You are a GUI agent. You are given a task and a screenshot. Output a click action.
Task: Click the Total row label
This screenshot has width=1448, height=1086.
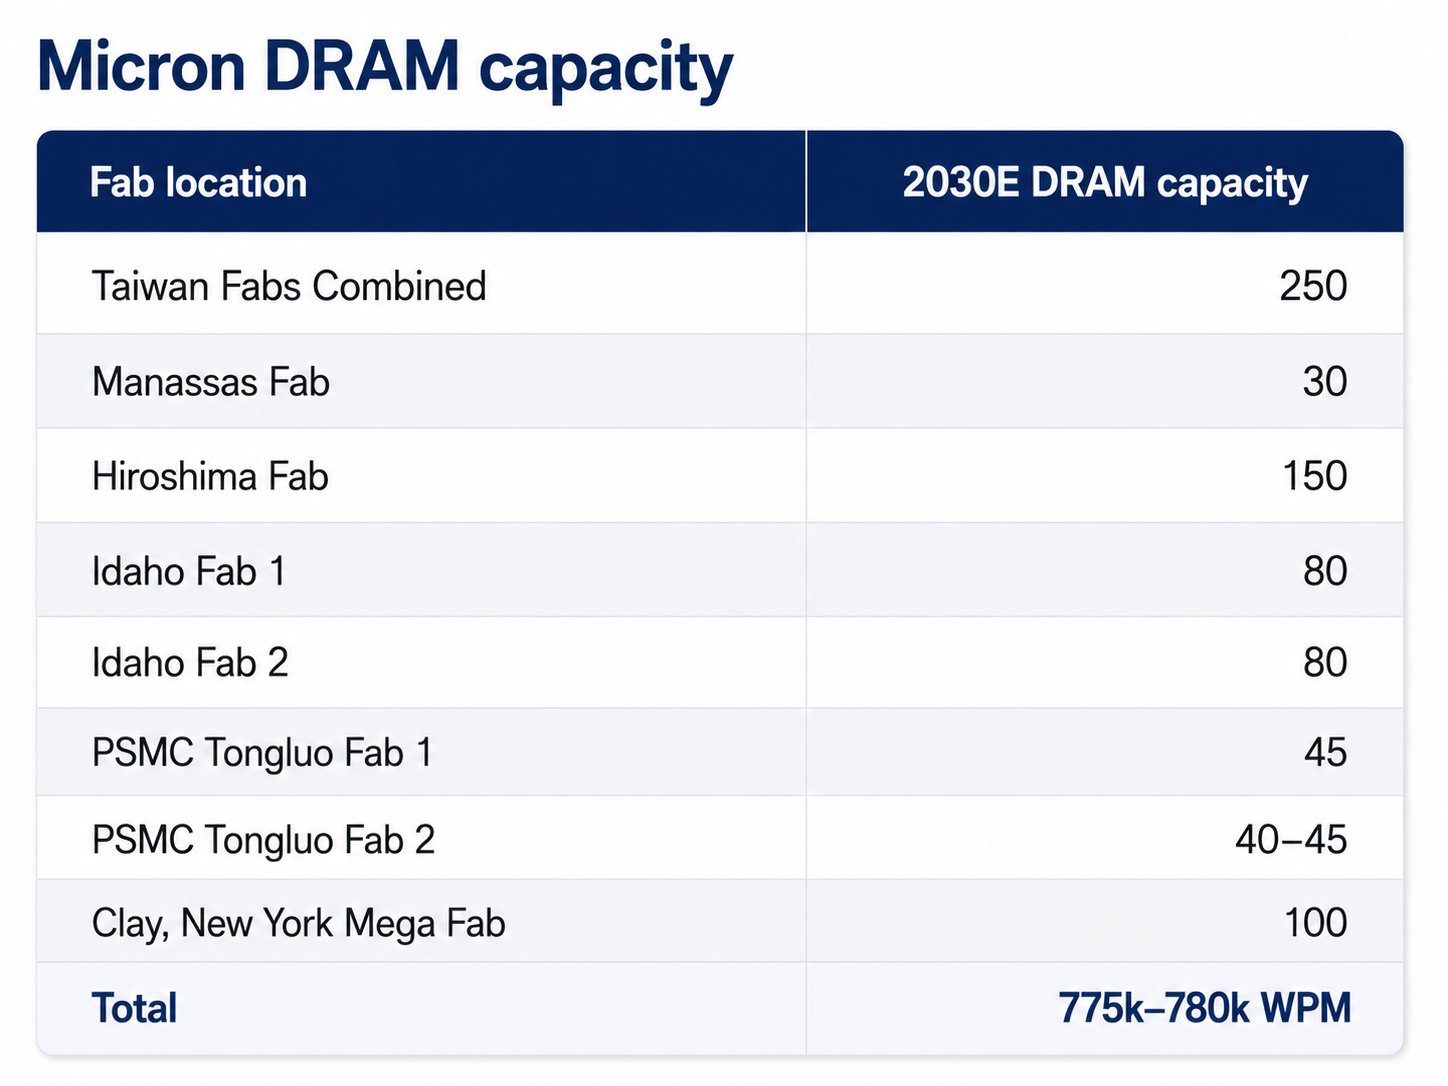tap(134, 1008)
